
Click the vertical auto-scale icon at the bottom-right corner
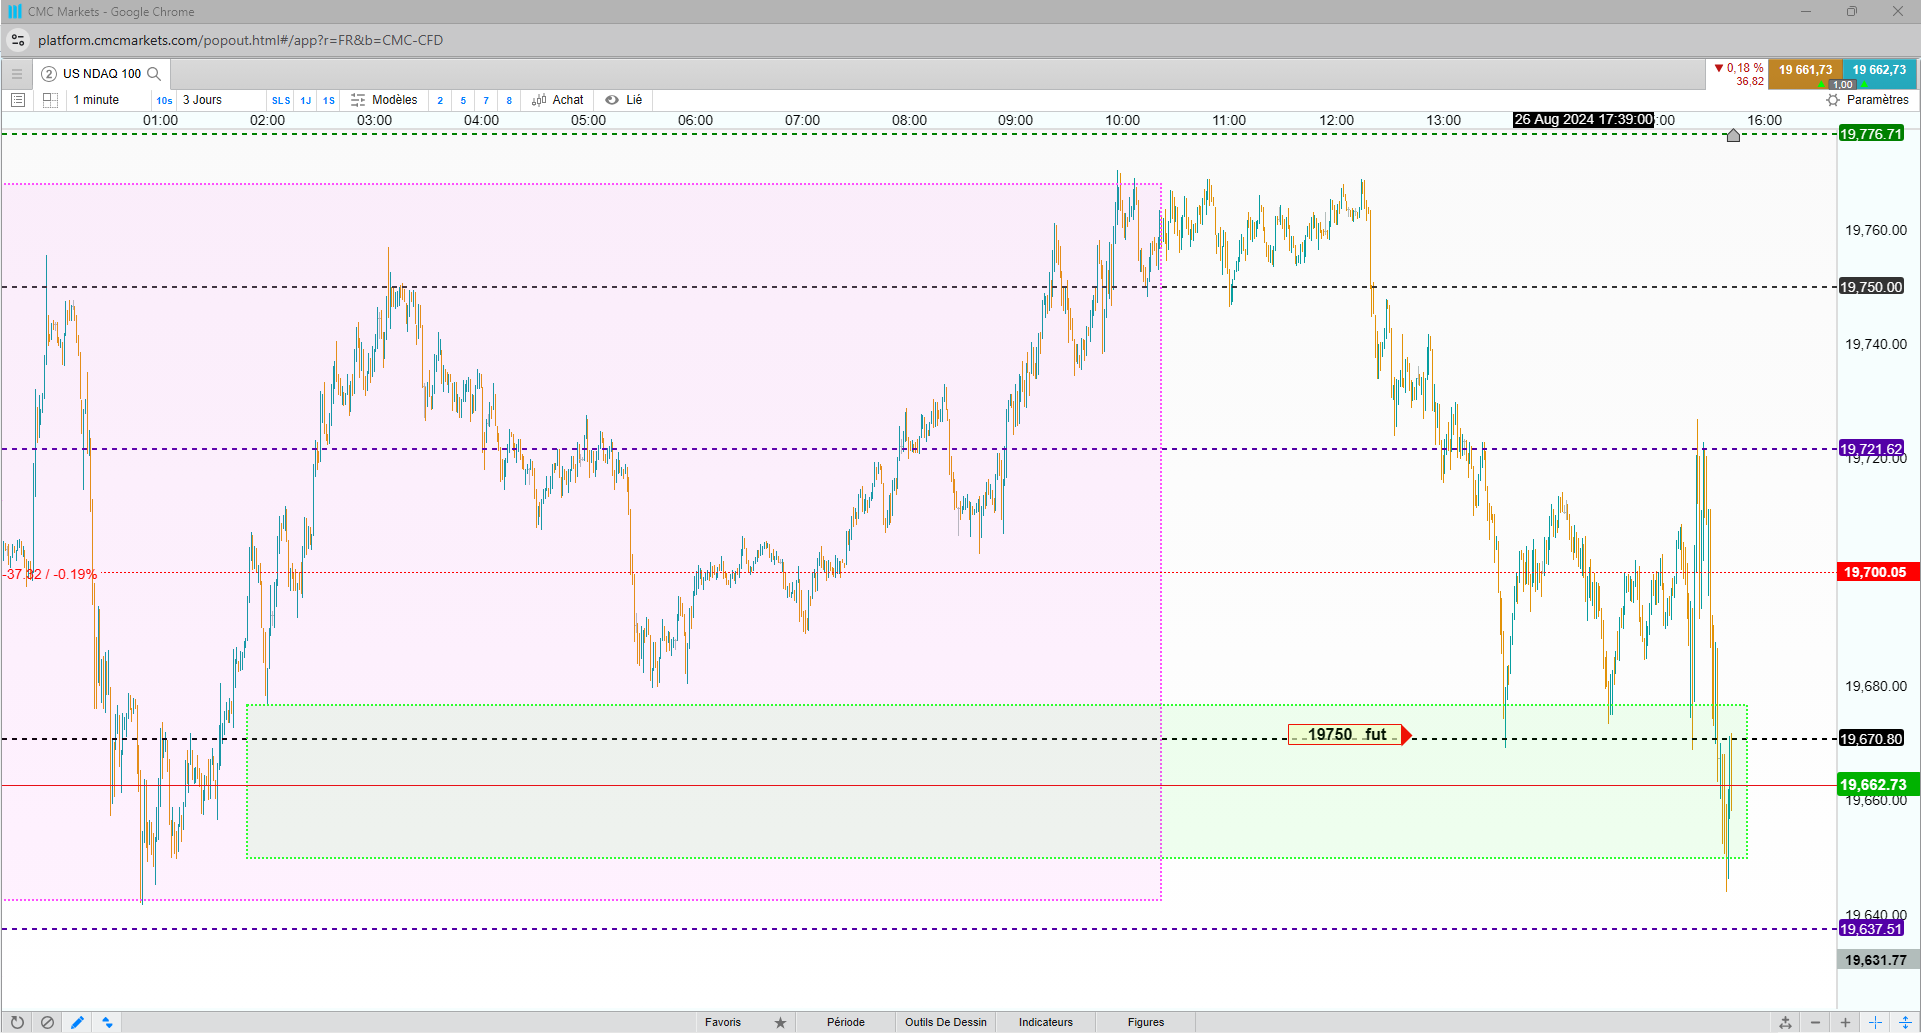(1905, 1022)
